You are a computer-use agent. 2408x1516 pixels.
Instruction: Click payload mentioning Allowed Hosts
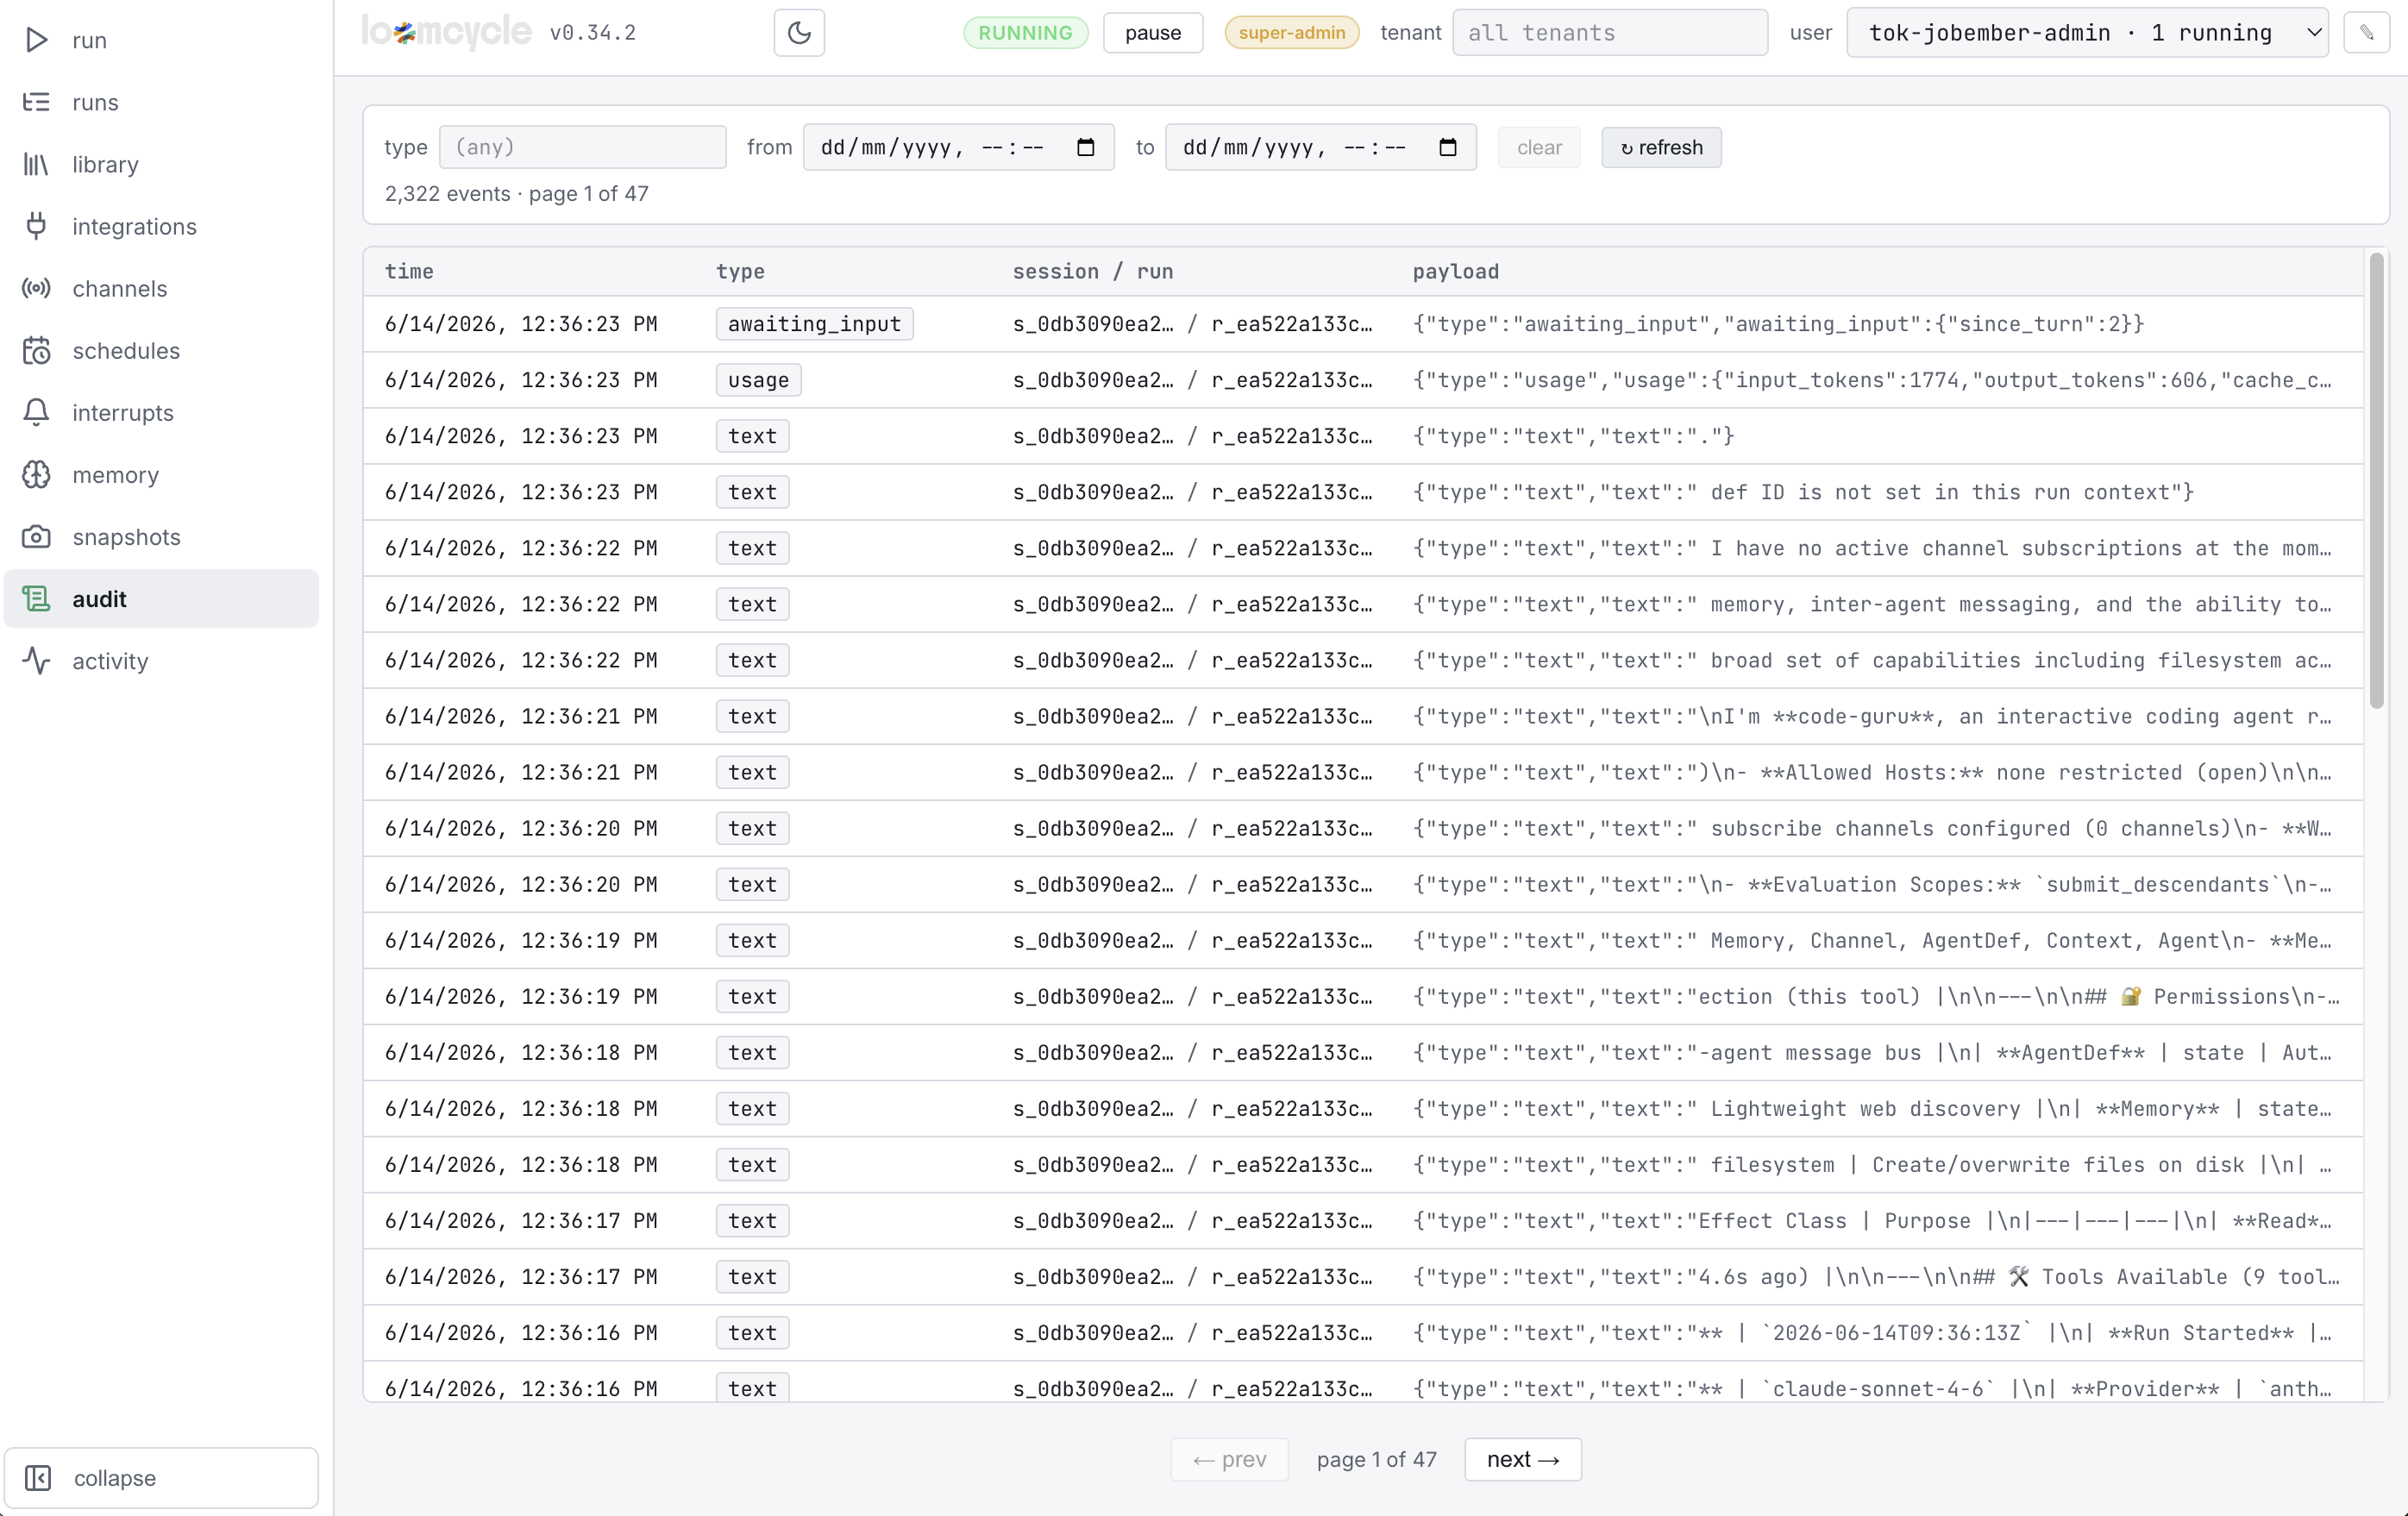coord(1871,771)
